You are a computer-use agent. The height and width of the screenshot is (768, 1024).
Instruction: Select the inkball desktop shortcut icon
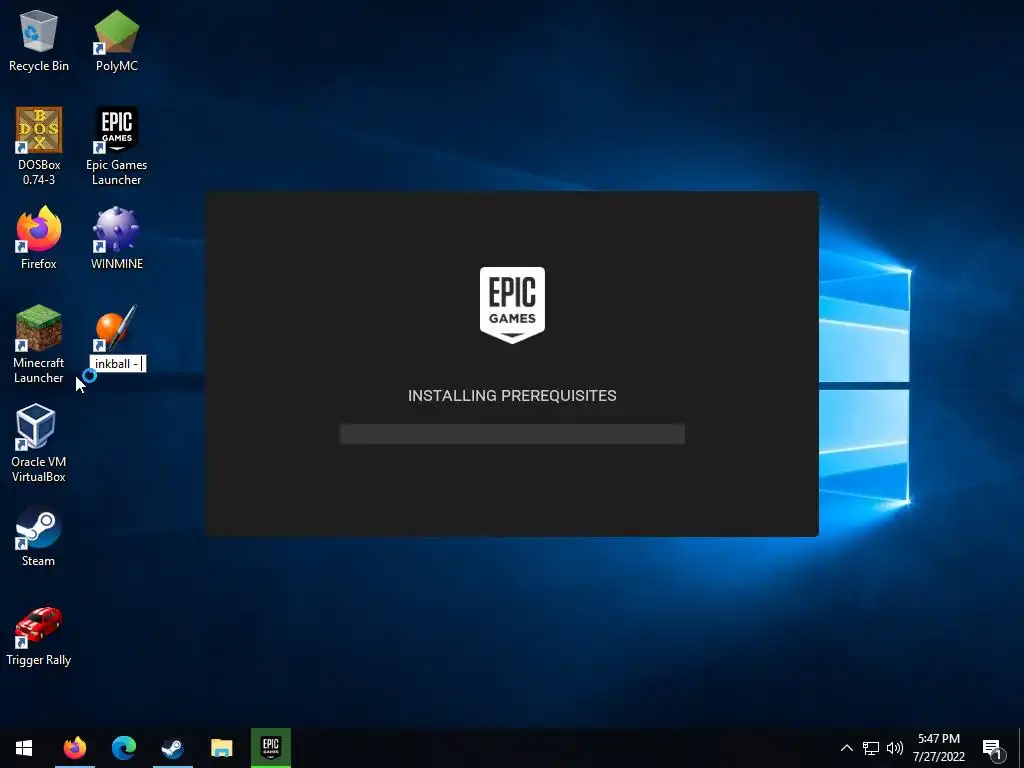point(116,328)
